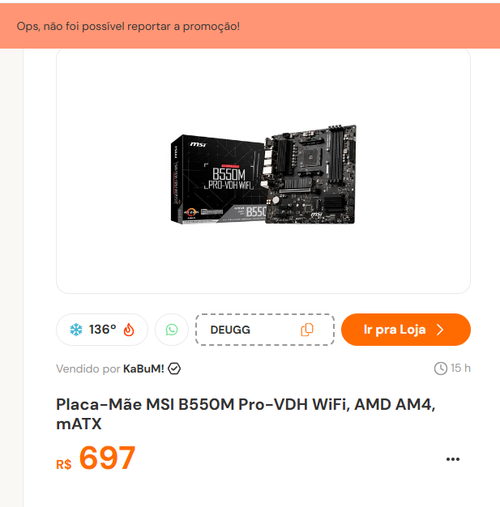The width and height of the screenshot is (500, 507).
Task: Click the 15 h posted time label
Action: point(461,368)
